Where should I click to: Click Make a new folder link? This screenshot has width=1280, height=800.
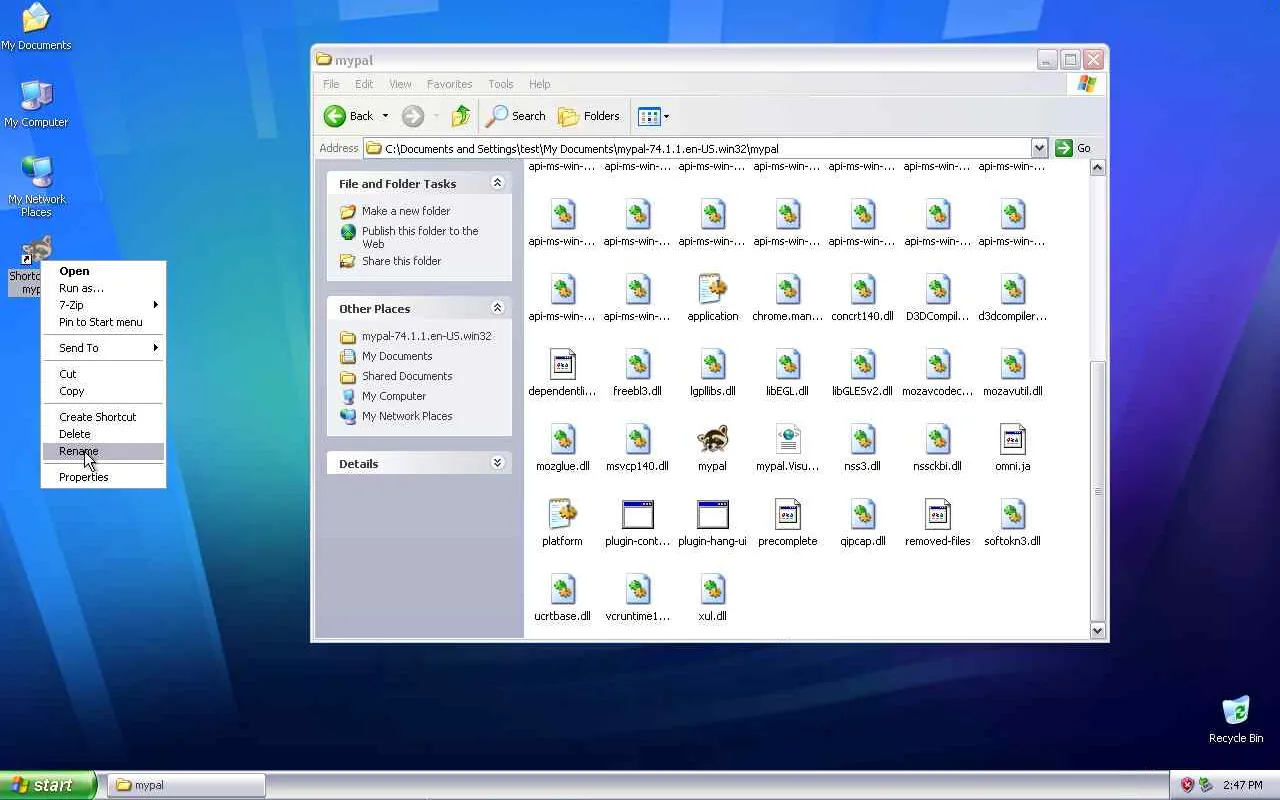pos(406,211)
